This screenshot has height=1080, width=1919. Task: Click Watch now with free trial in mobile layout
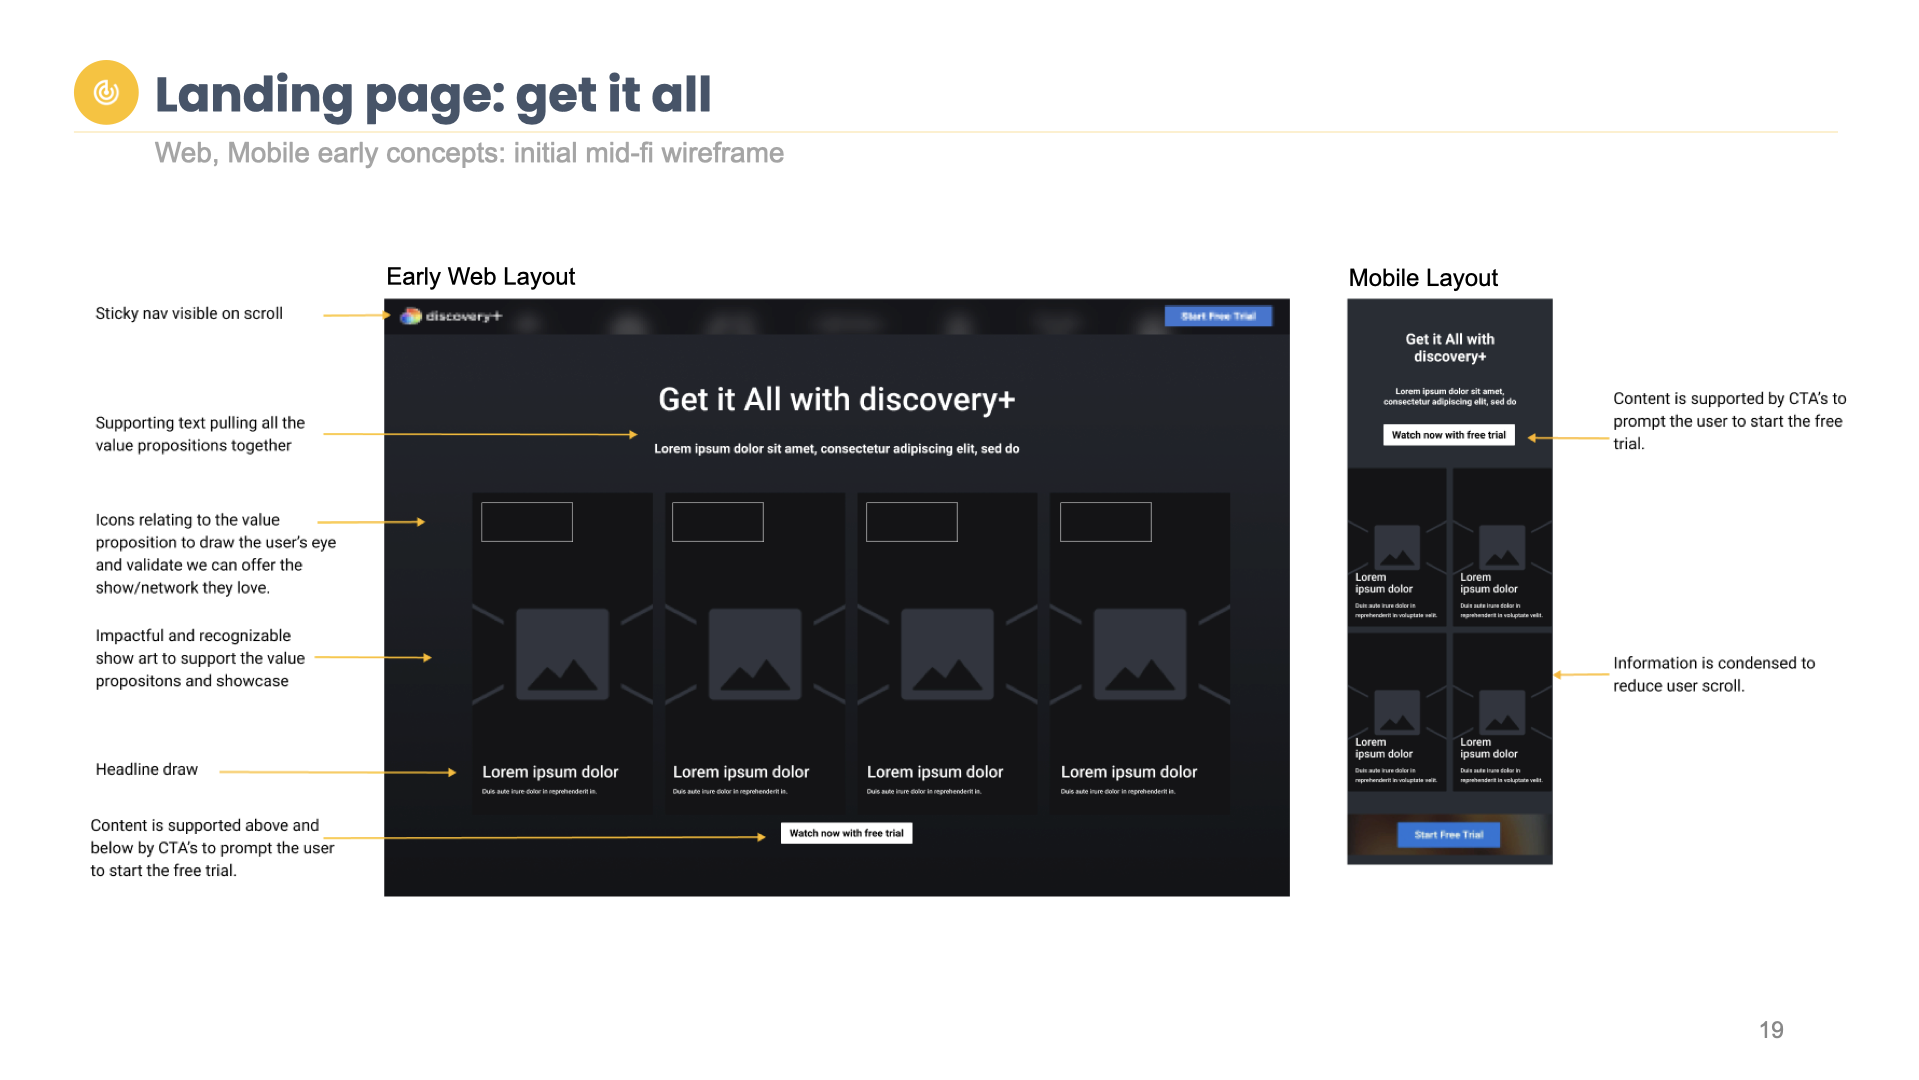1448,435
